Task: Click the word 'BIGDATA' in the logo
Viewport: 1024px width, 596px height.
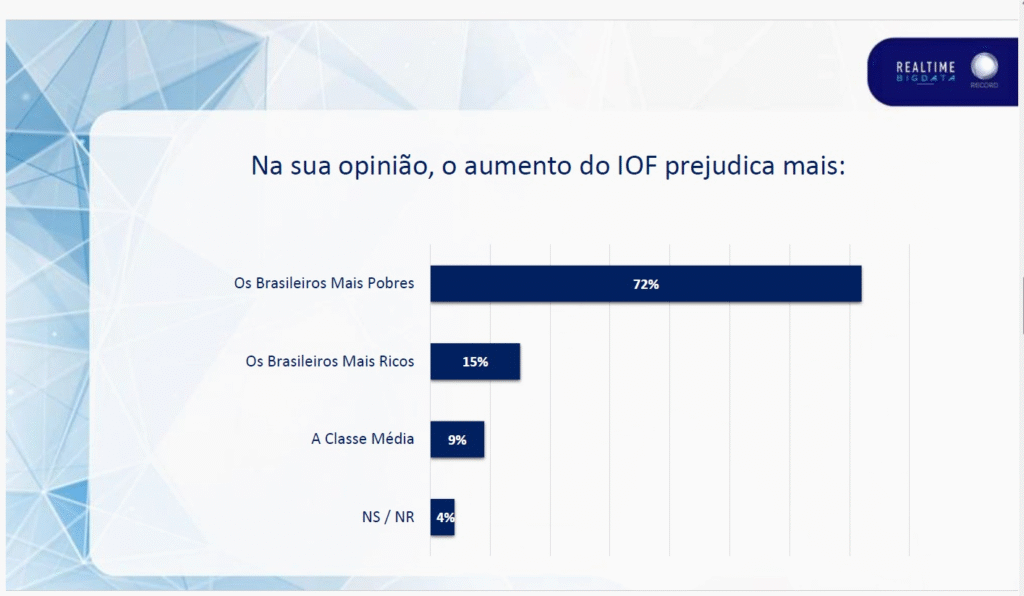Action: tap(925, 78)
